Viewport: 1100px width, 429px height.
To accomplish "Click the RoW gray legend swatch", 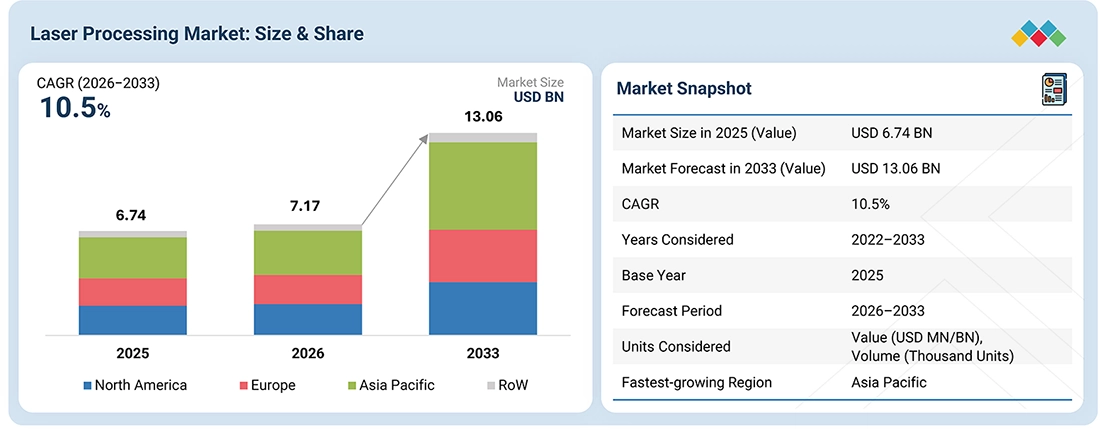I will [491, 386].
